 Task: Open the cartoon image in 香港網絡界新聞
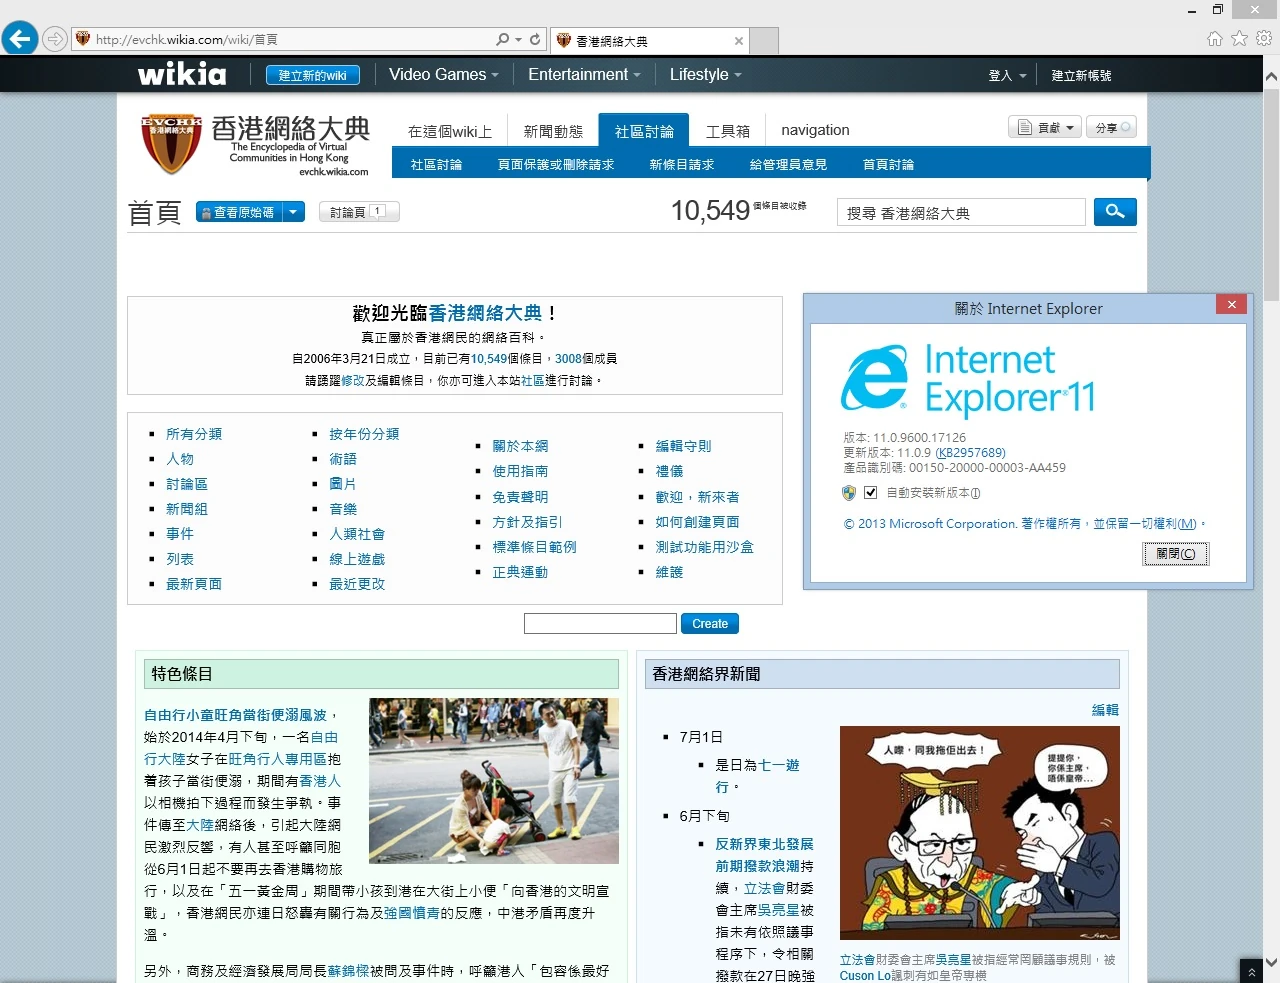click(x=980, y=833)
